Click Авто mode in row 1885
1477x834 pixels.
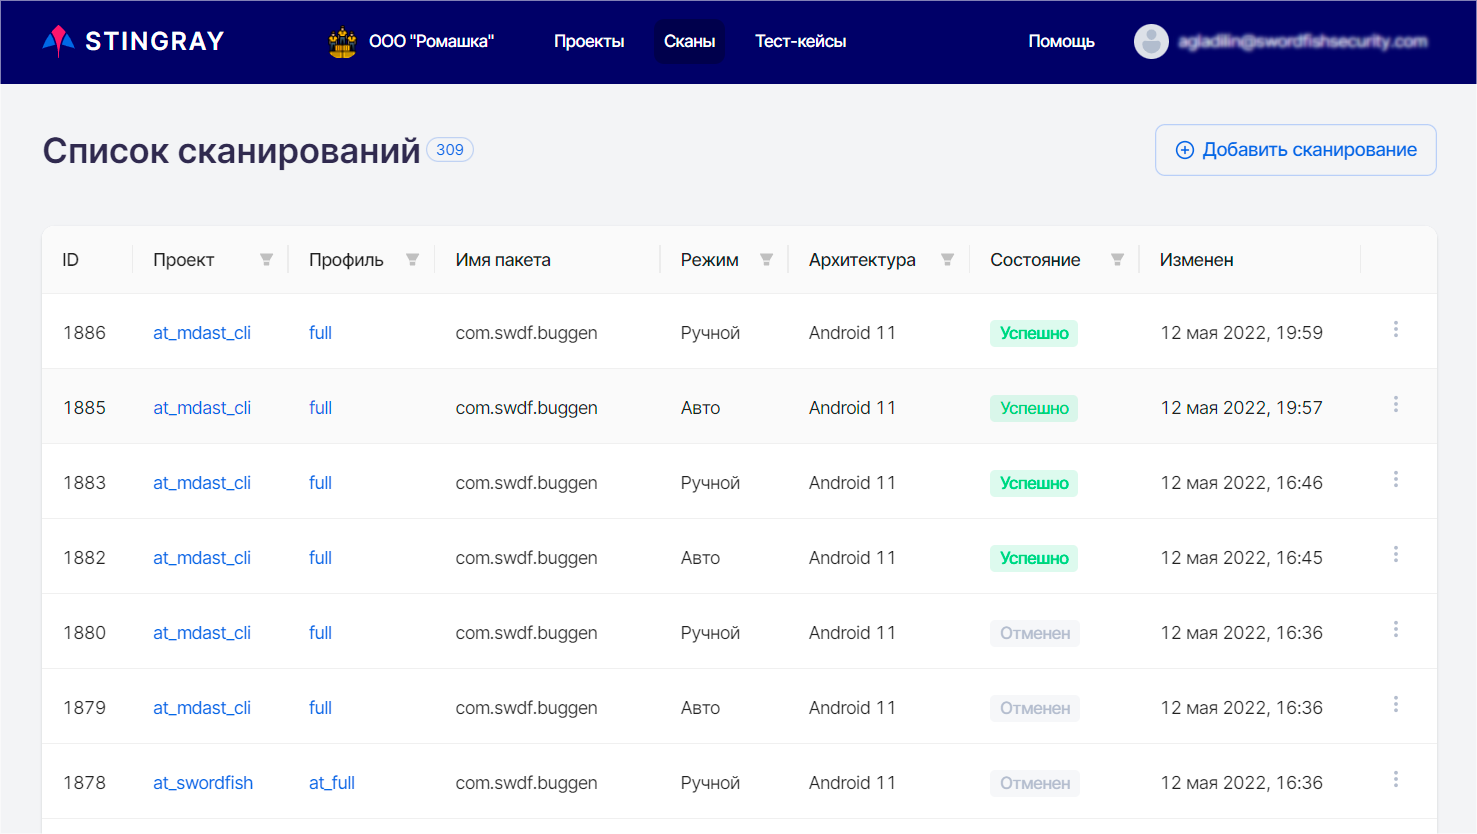click(700, 408)
